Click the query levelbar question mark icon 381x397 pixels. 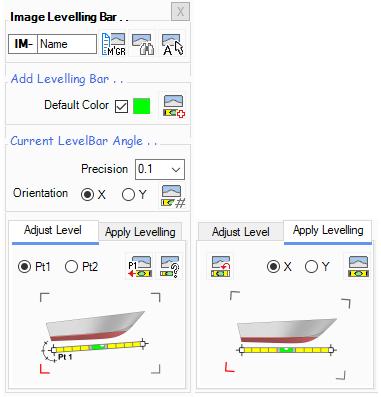point(169,266)
